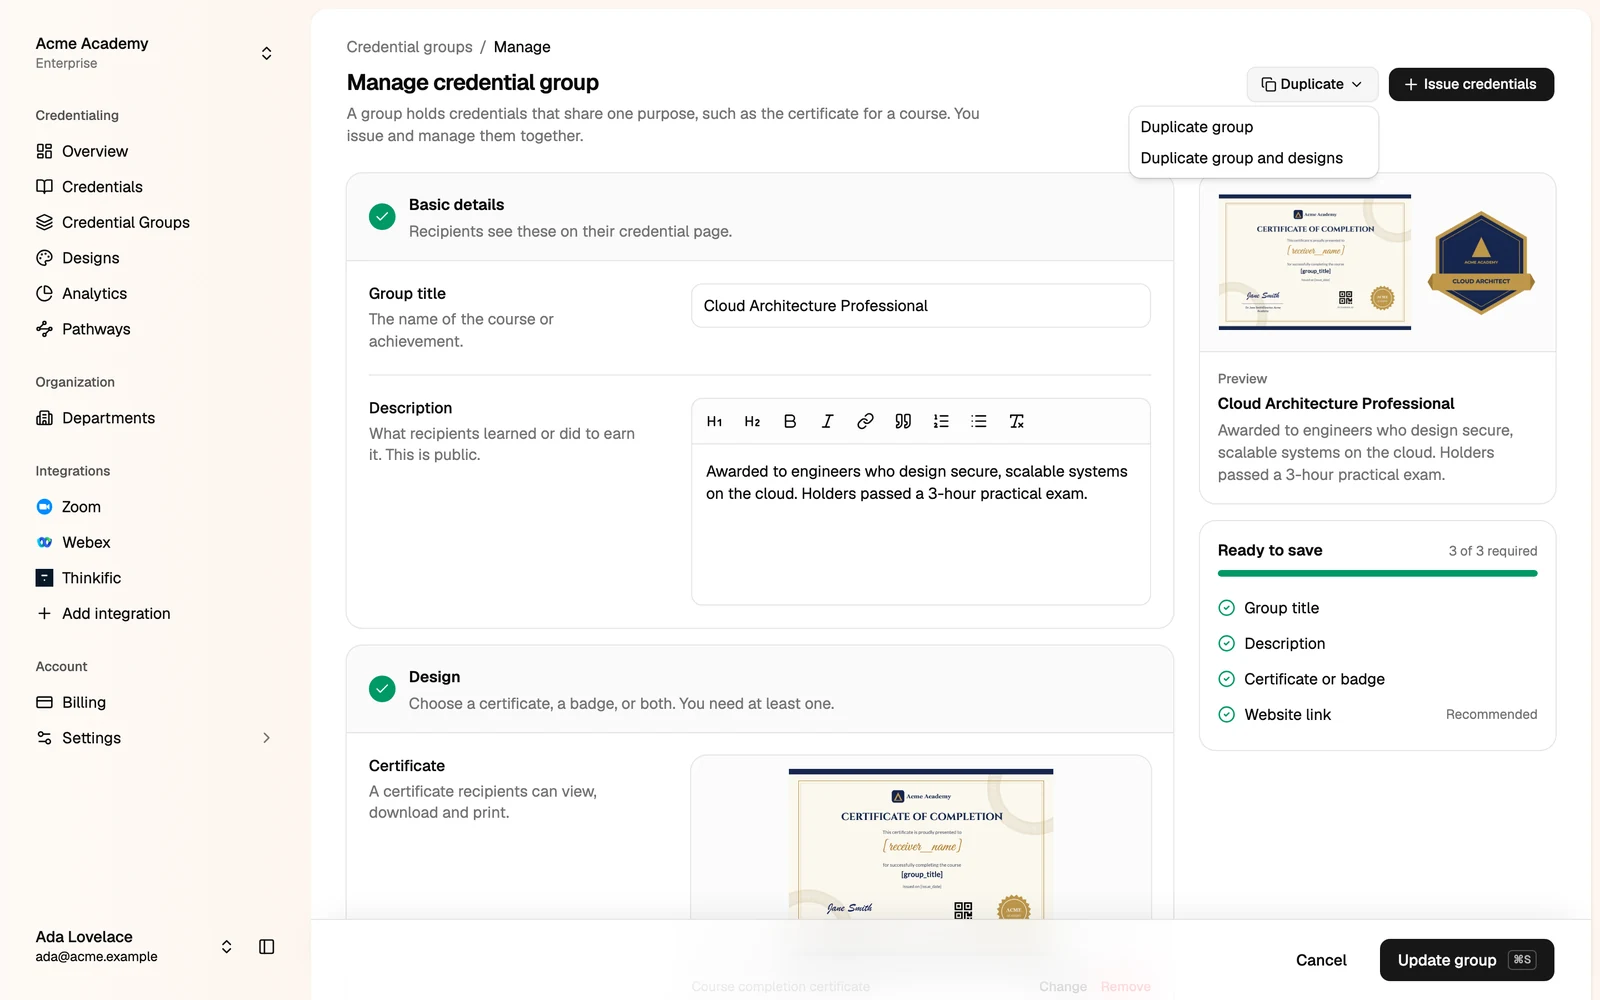Screen dimensions: 1600x1000
Task: Insert a bulleted list in description
Action: [x=979, y=421]
